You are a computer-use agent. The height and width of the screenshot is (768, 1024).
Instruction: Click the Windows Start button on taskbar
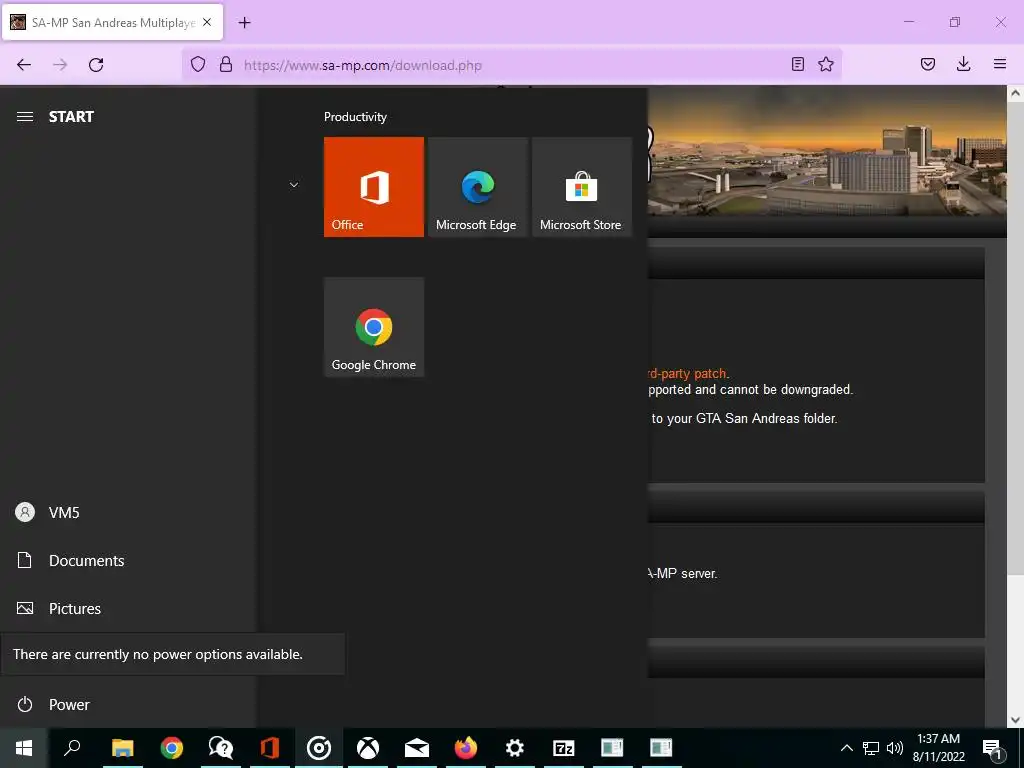tap(24, 748)
